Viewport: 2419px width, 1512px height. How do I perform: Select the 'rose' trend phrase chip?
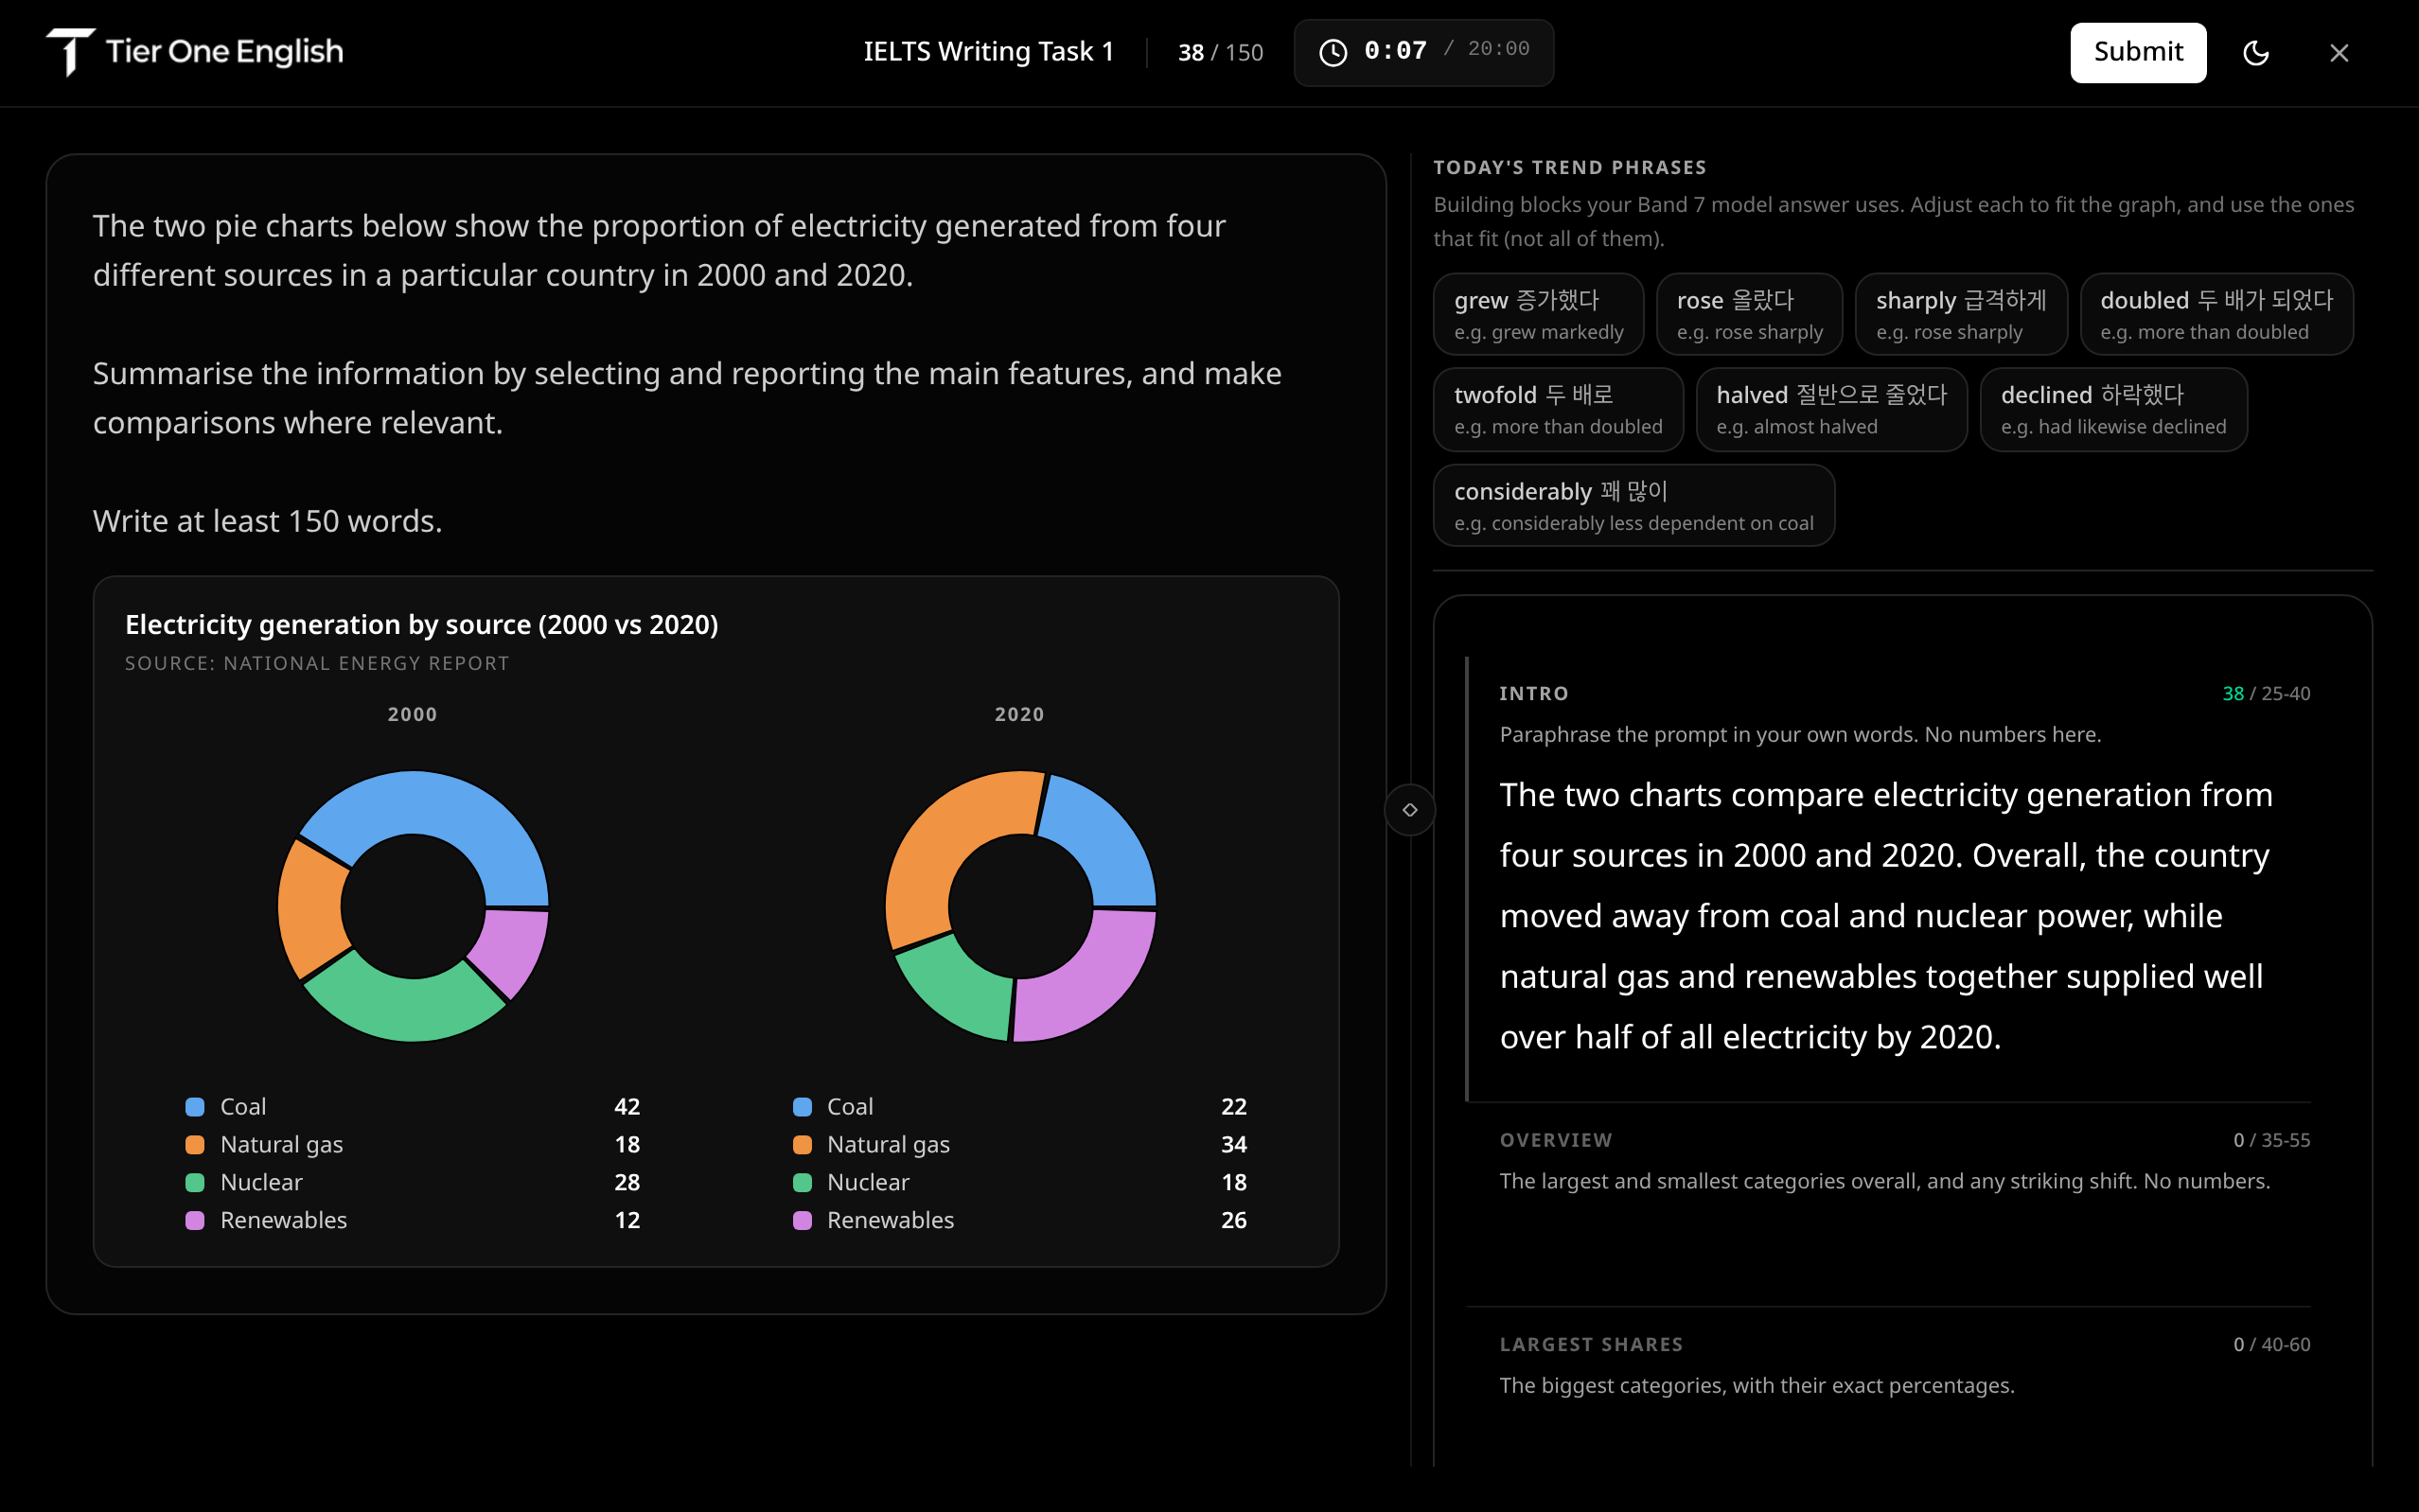(x=1749, y=314)
